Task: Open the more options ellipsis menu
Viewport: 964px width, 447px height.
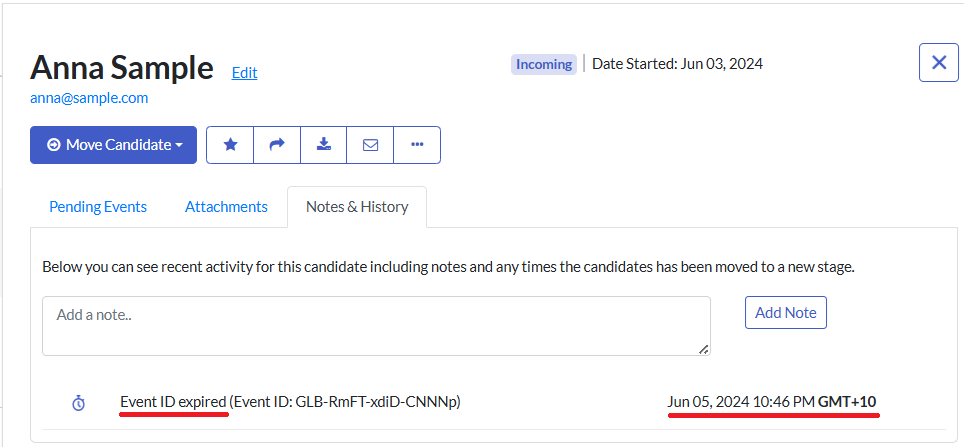Action: [417, 145]
